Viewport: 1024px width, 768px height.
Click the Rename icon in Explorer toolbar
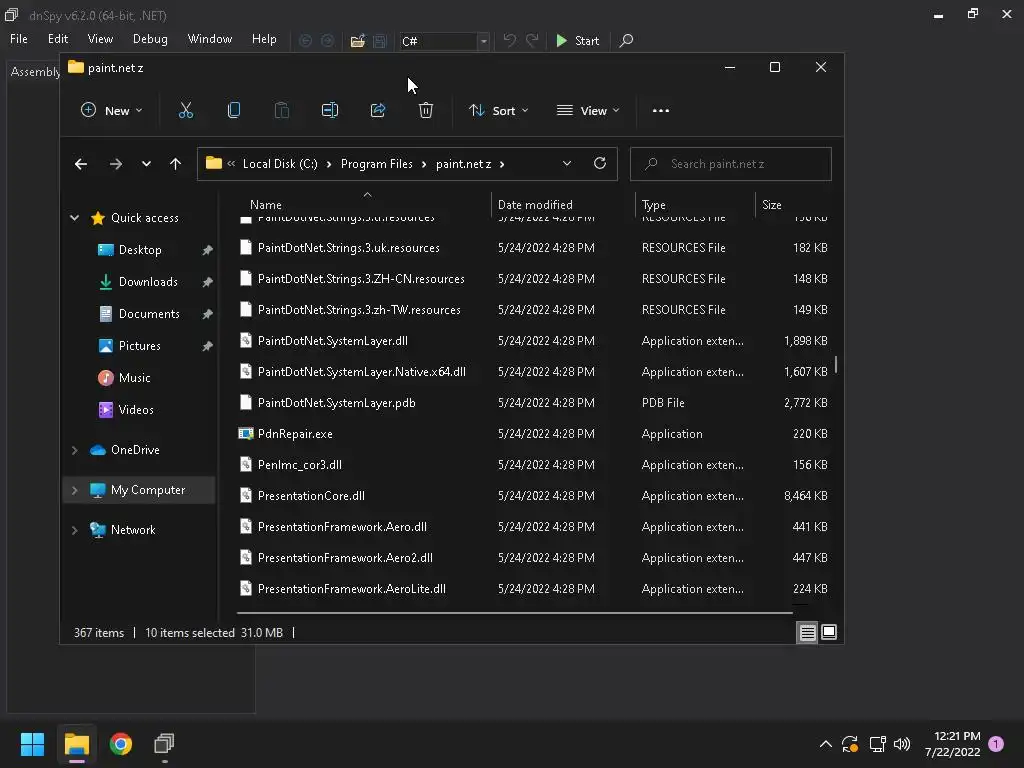[x=330, y=110]
